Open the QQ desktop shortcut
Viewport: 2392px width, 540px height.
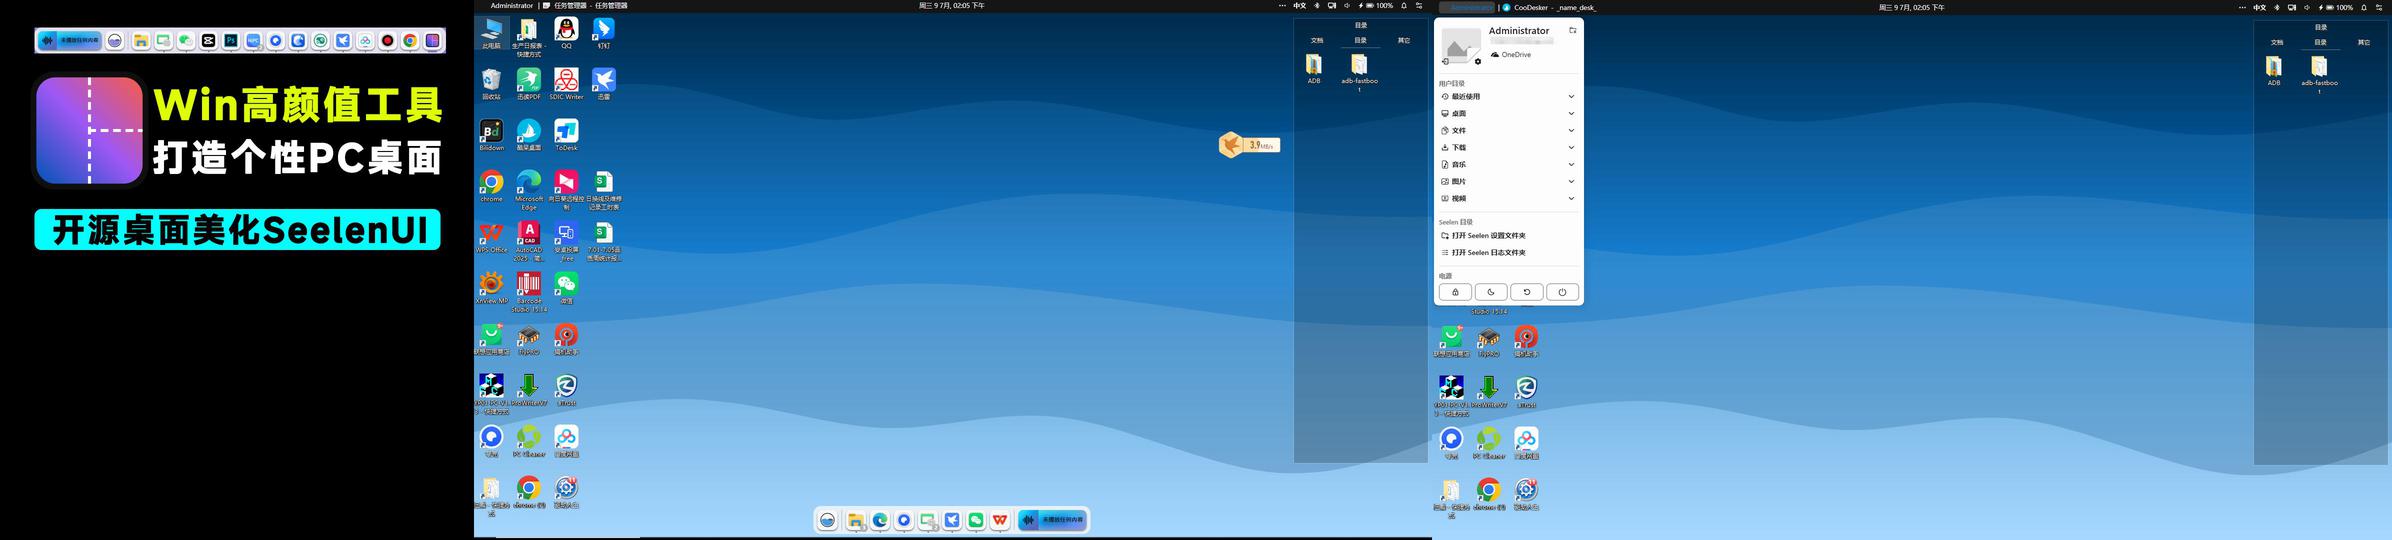(x=566, y=30)
